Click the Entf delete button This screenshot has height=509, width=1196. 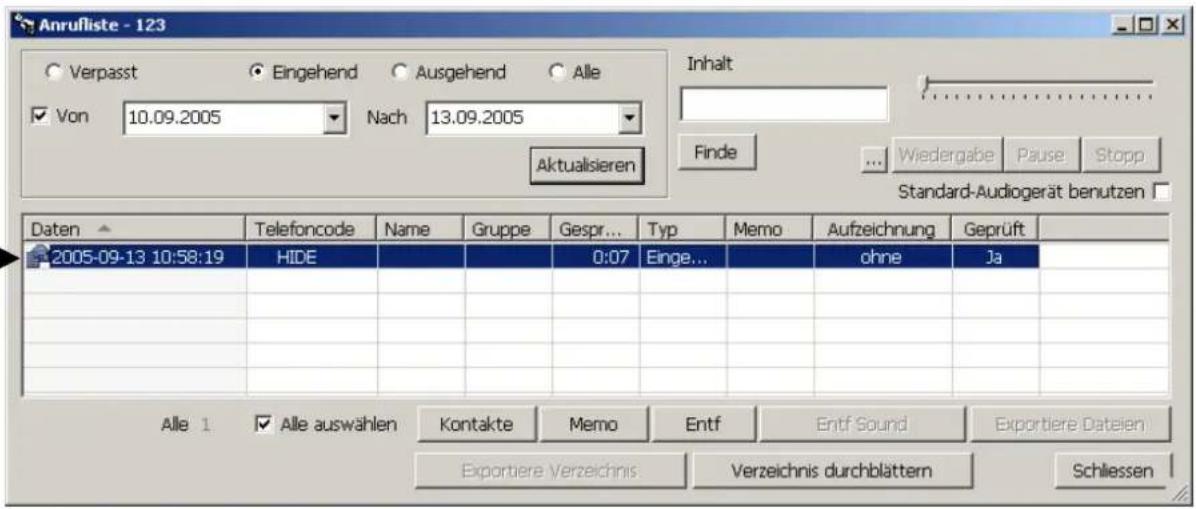pos(703,425)
